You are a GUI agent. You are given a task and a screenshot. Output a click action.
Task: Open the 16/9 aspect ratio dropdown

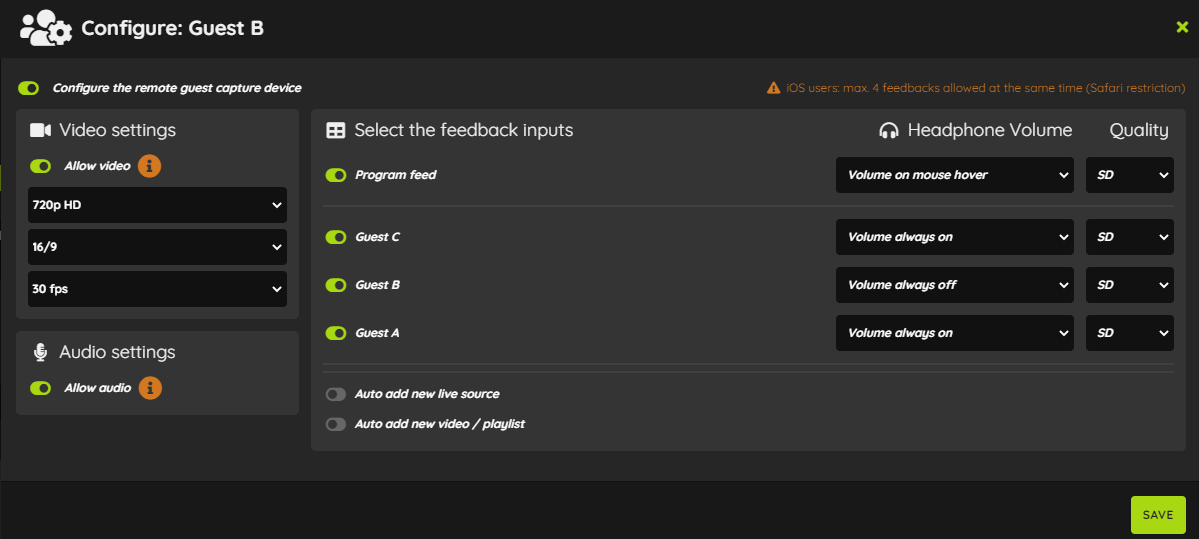(x=158, y=247)
